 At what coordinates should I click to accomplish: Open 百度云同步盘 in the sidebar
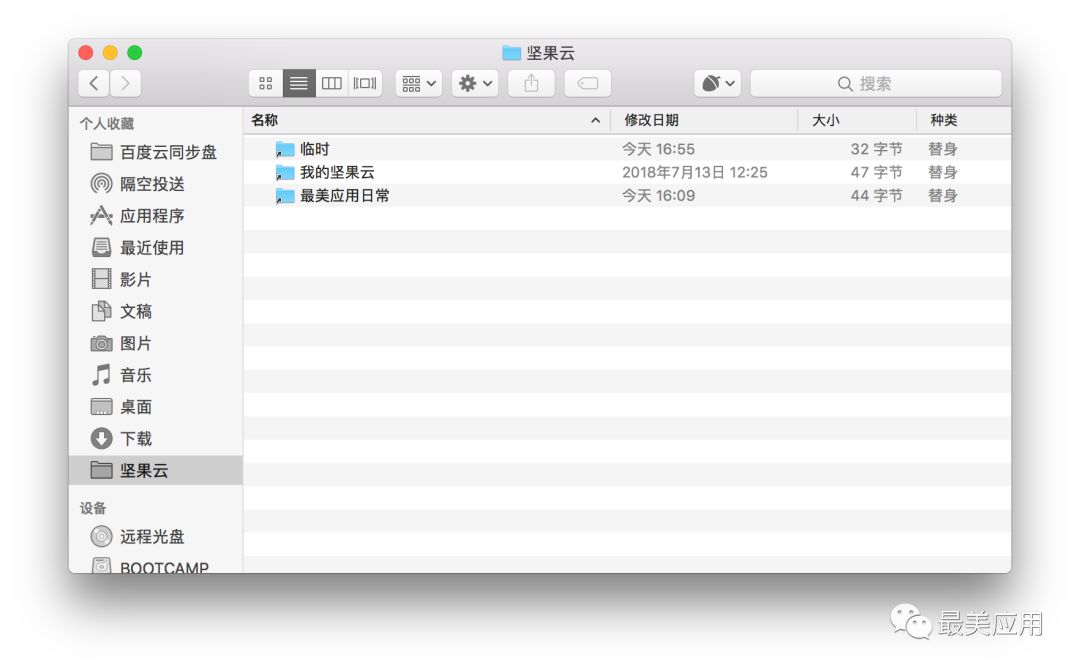[156, 152]
